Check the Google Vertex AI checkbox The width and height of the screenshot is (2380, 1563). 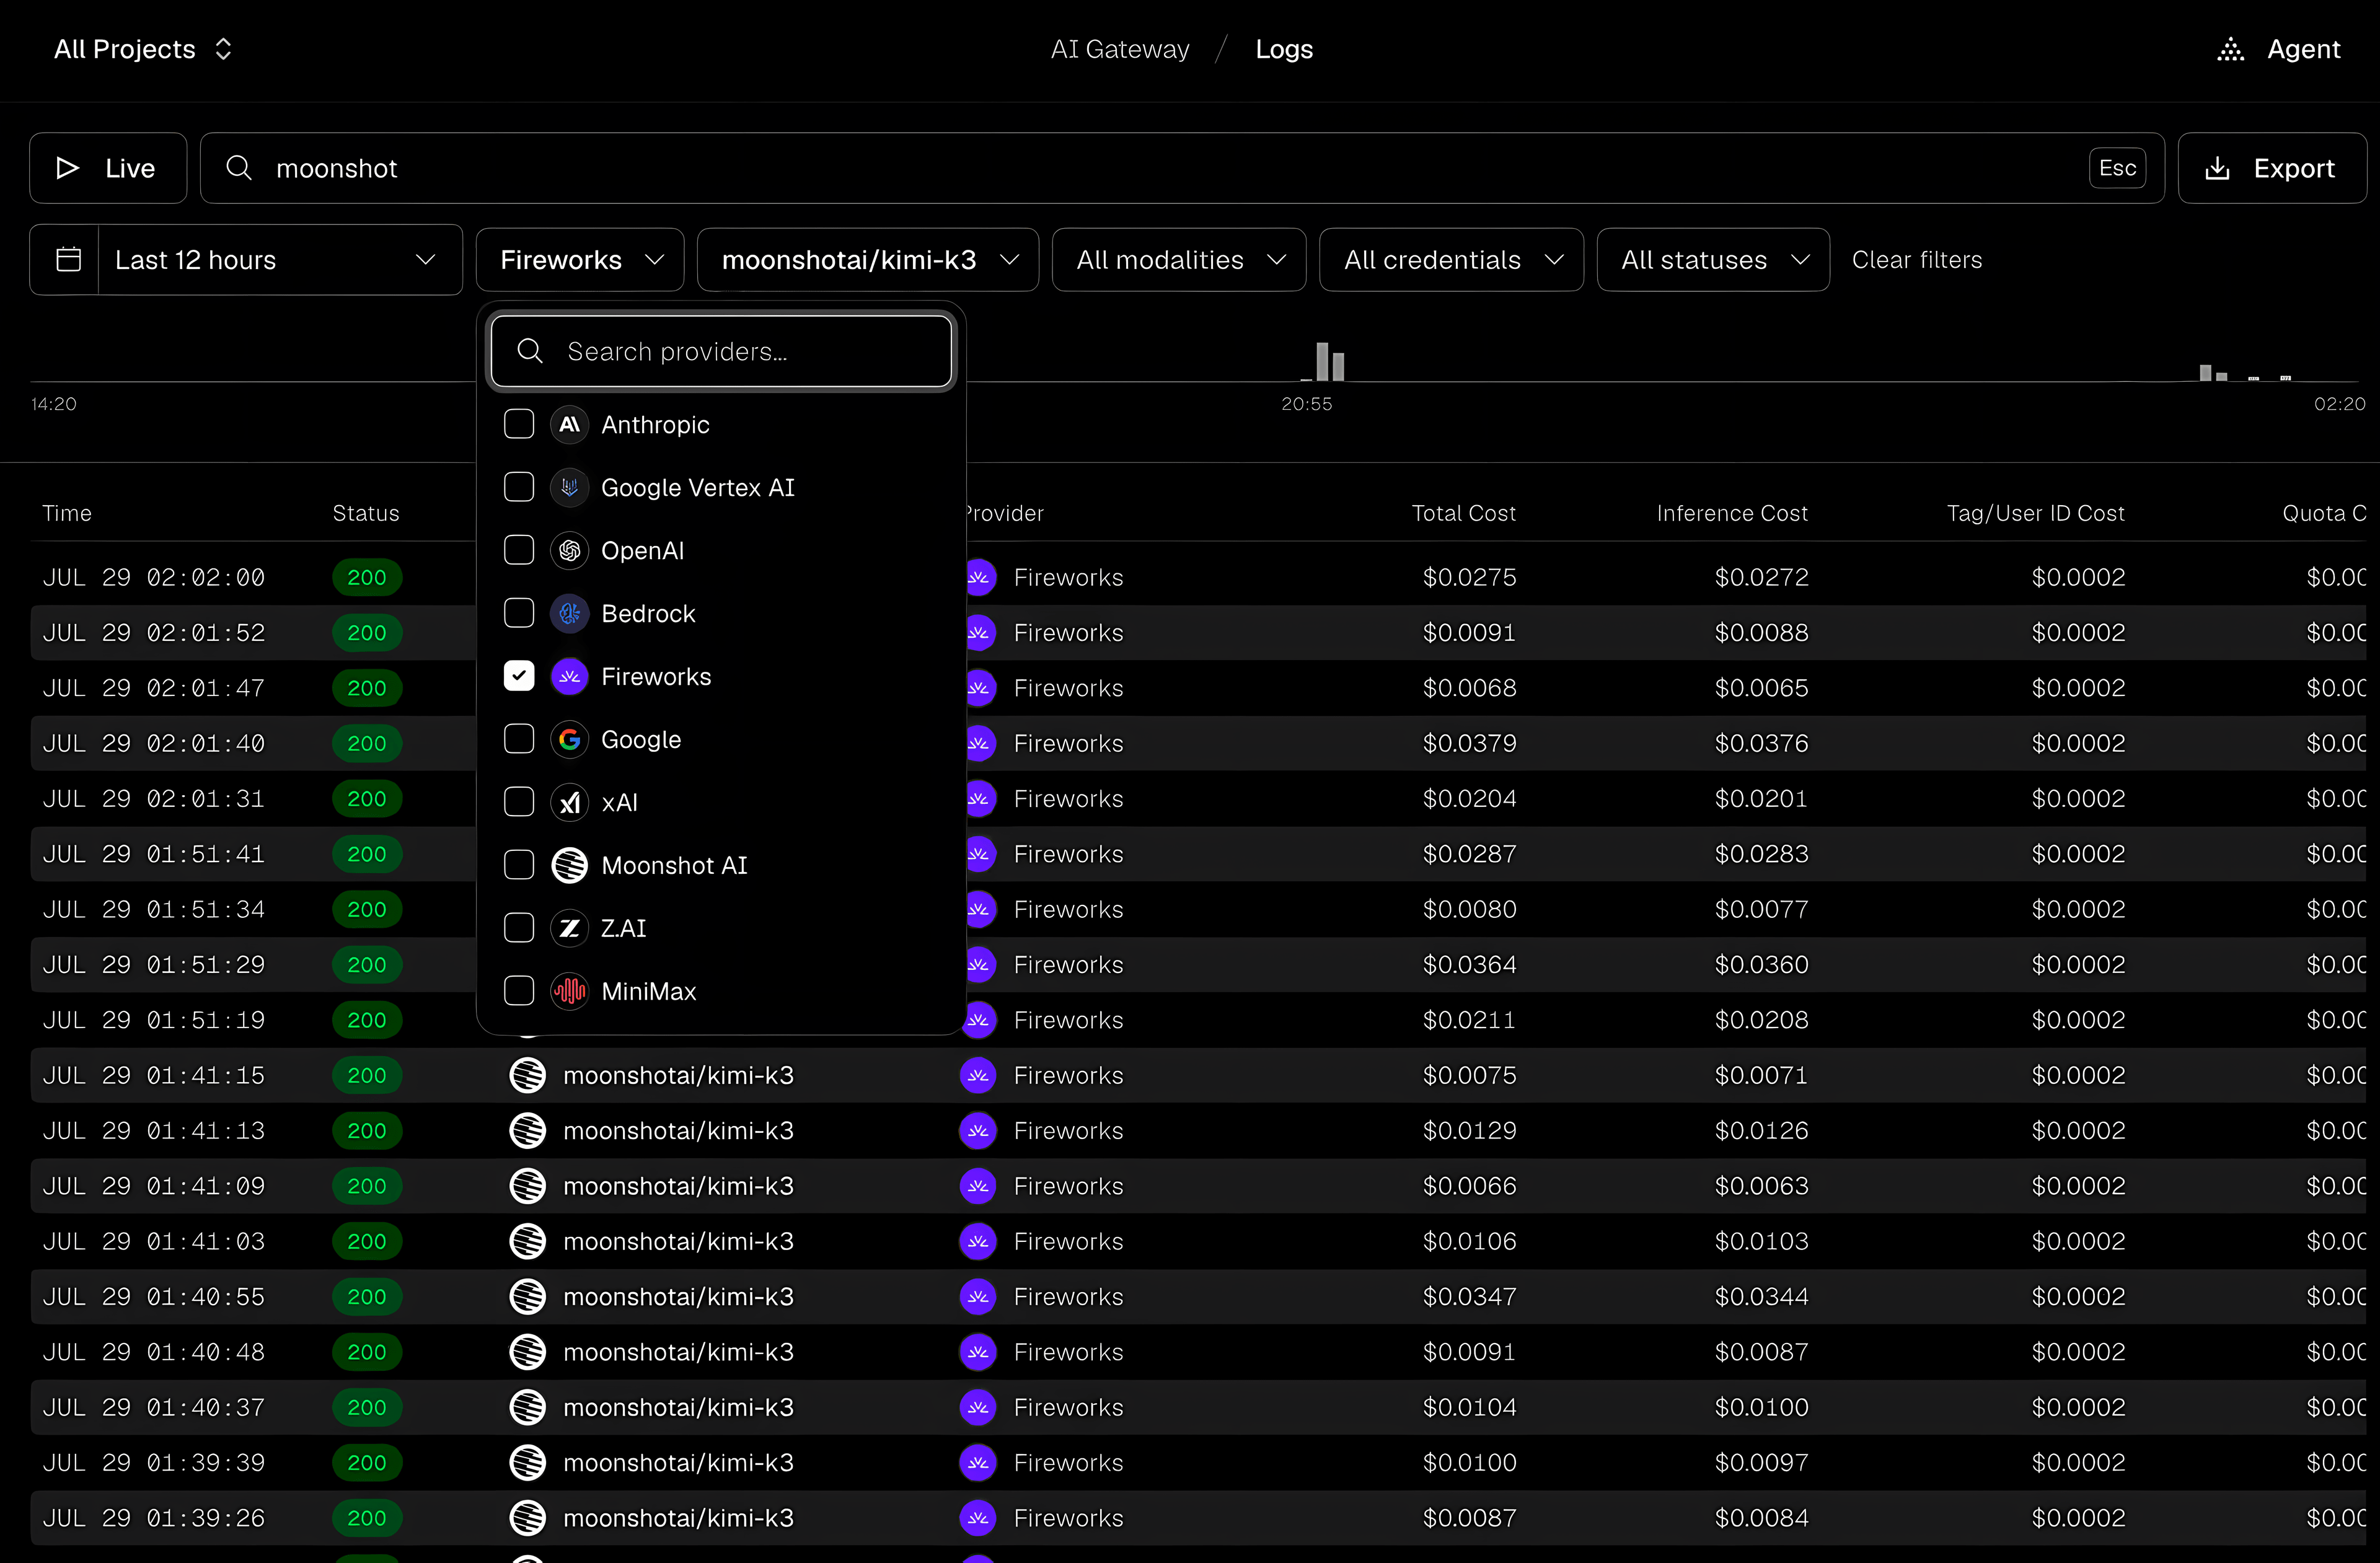tap(519, 488)
